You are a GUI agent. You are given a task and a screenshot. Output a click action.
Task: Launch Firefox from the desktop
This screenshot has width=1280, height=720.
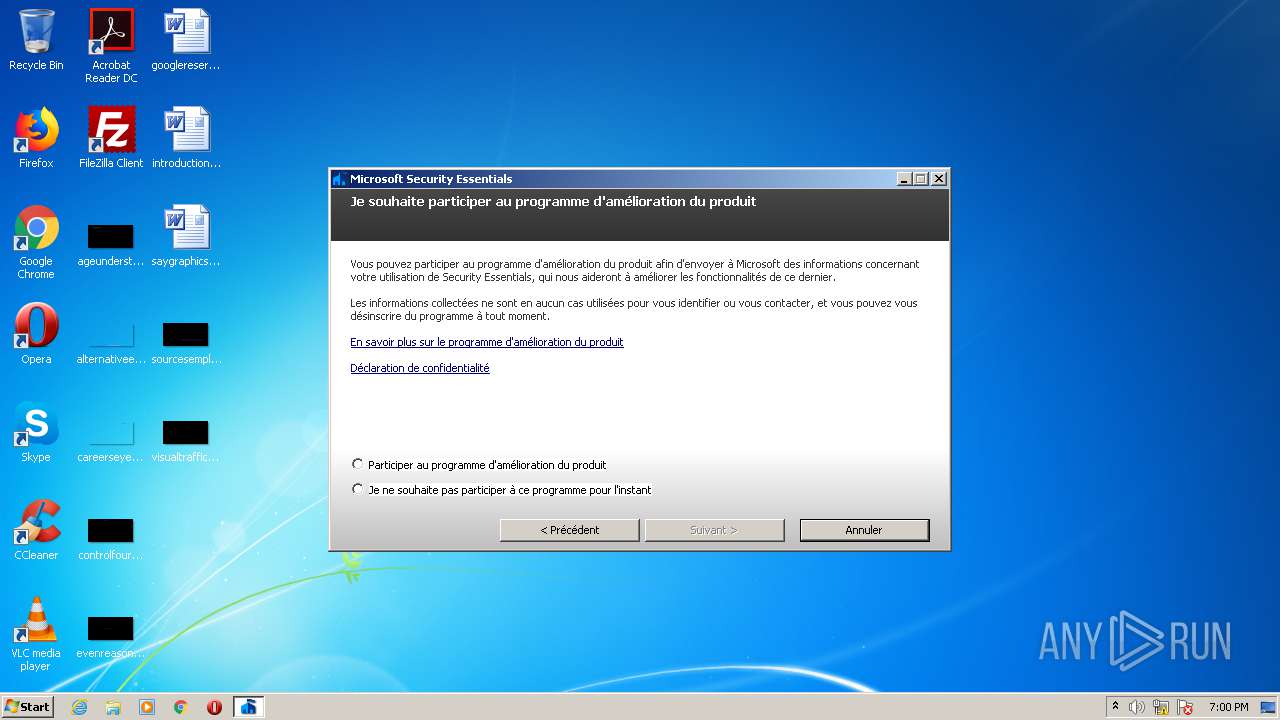tap(36, 138)
